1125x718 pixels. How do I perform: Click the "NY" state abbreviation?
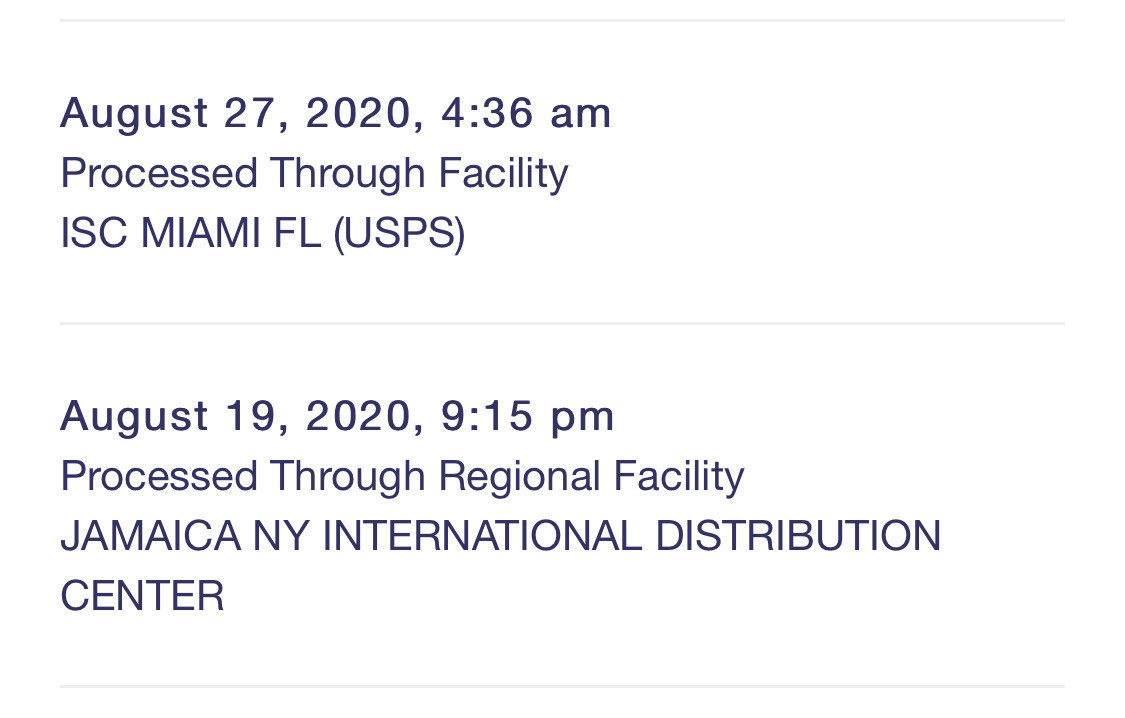[x=280, y=536]
